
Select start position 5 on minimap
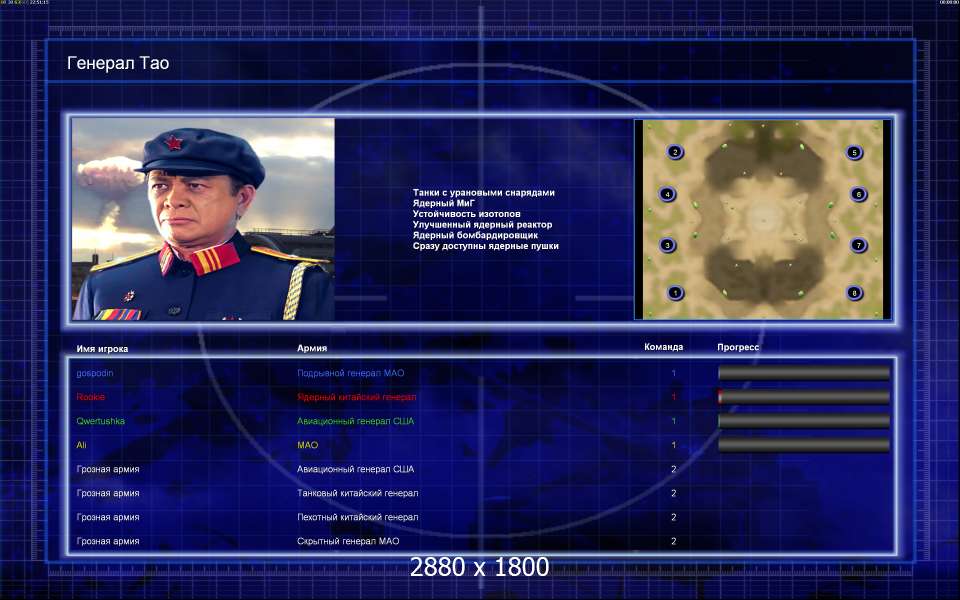point(855,152)
